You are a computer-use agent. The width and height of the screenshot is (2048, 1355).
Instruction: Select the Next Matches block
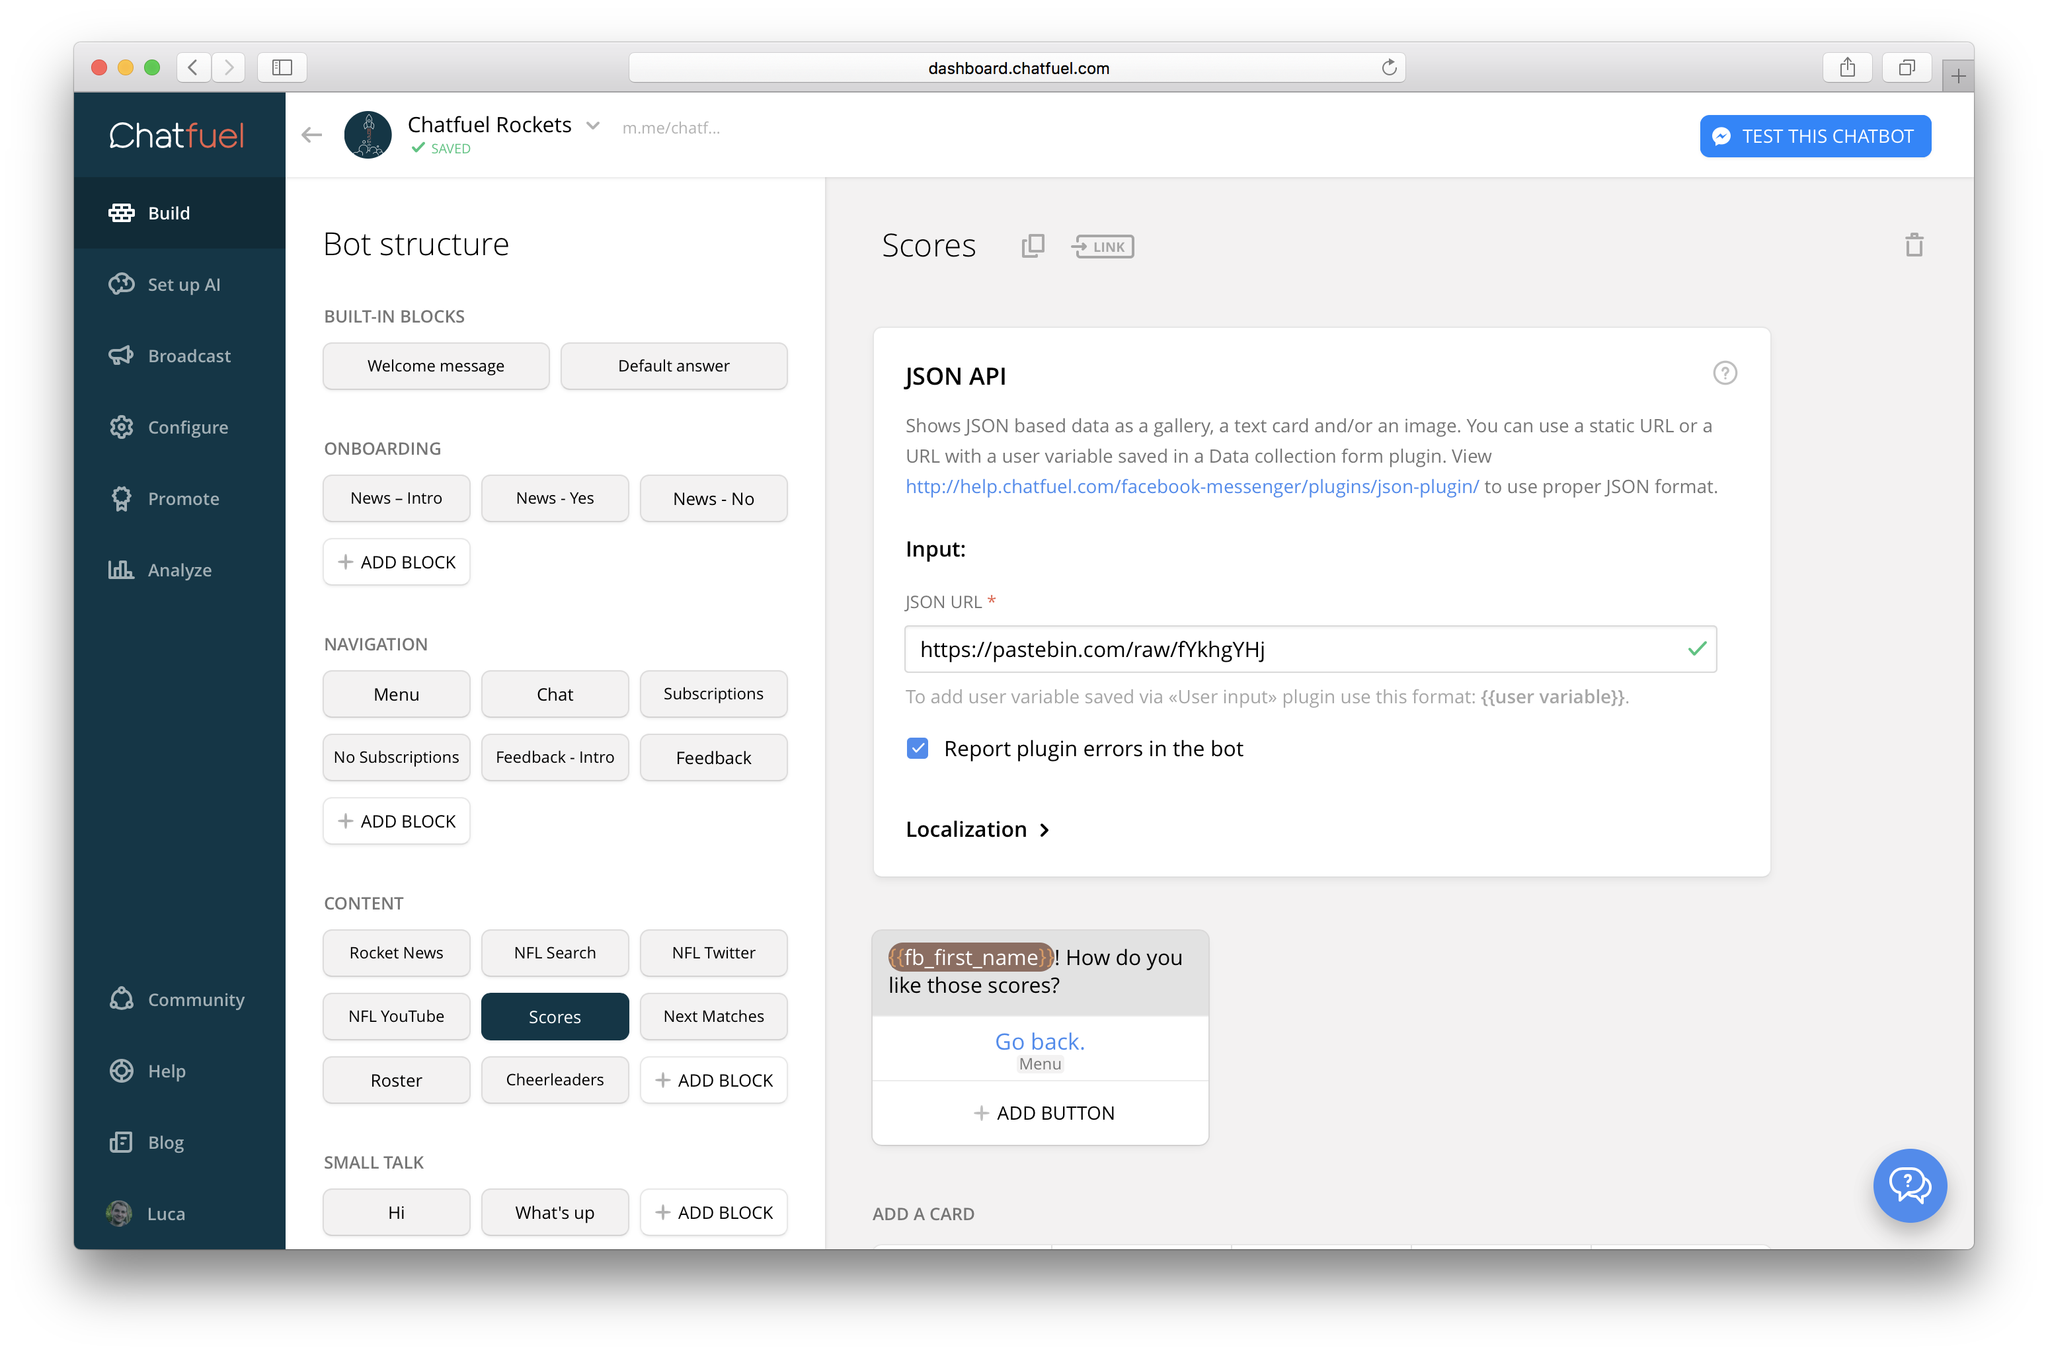tap(714, 1016)
